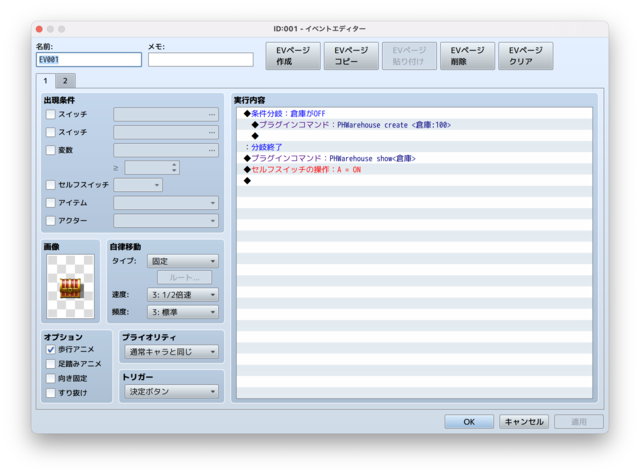Select the empty diamond line inside the branch
The height and width of the screenshot is (475, 640).
coord(414,136)
